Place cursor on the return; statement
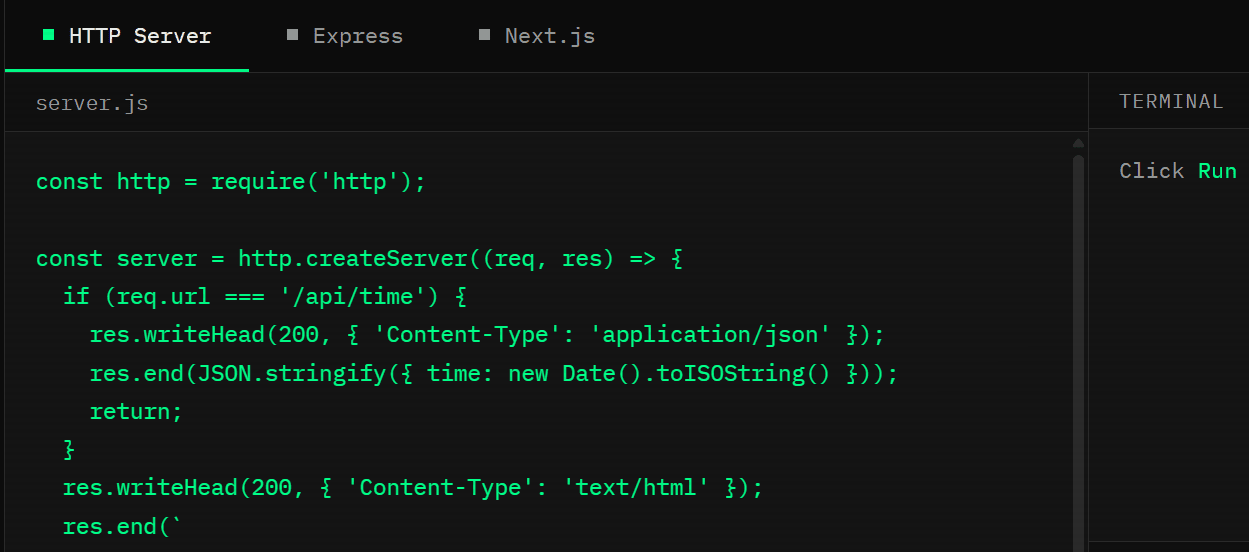The height and width of the screenshot is (552, 1249). pos(136,411)
